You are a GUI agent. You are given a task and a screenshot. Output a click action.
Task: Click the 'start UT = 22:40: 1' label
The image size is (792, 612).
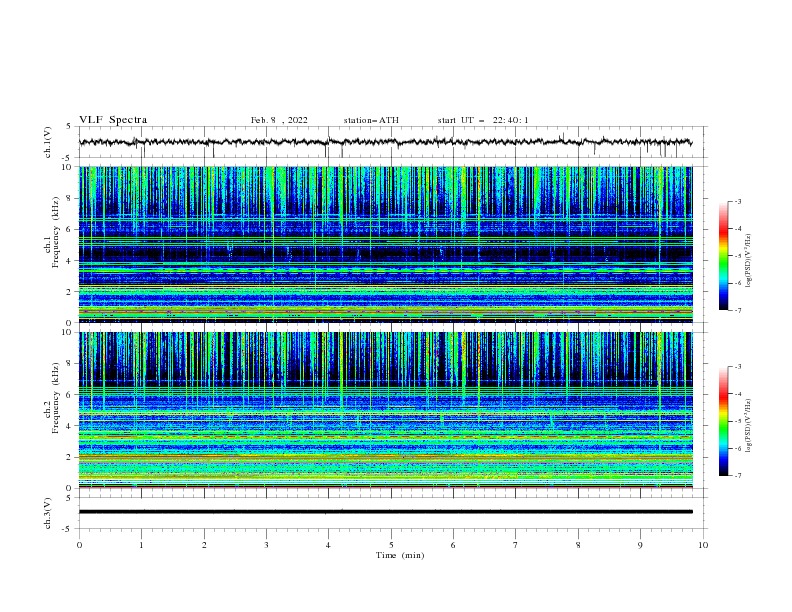483,120
